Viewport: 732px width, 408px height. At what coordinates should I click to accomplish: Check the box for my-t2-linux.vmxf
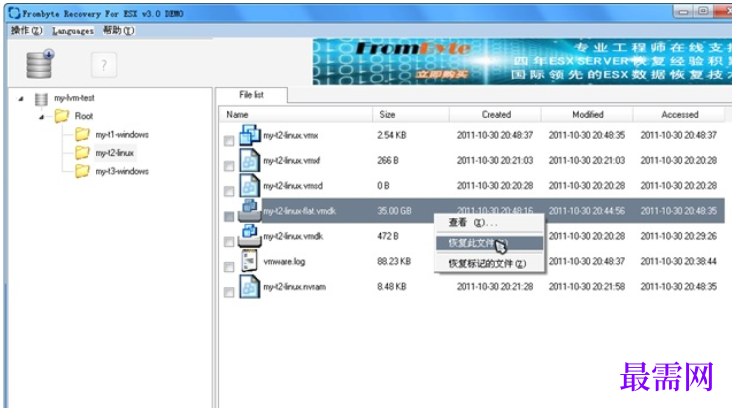[229, 166]
